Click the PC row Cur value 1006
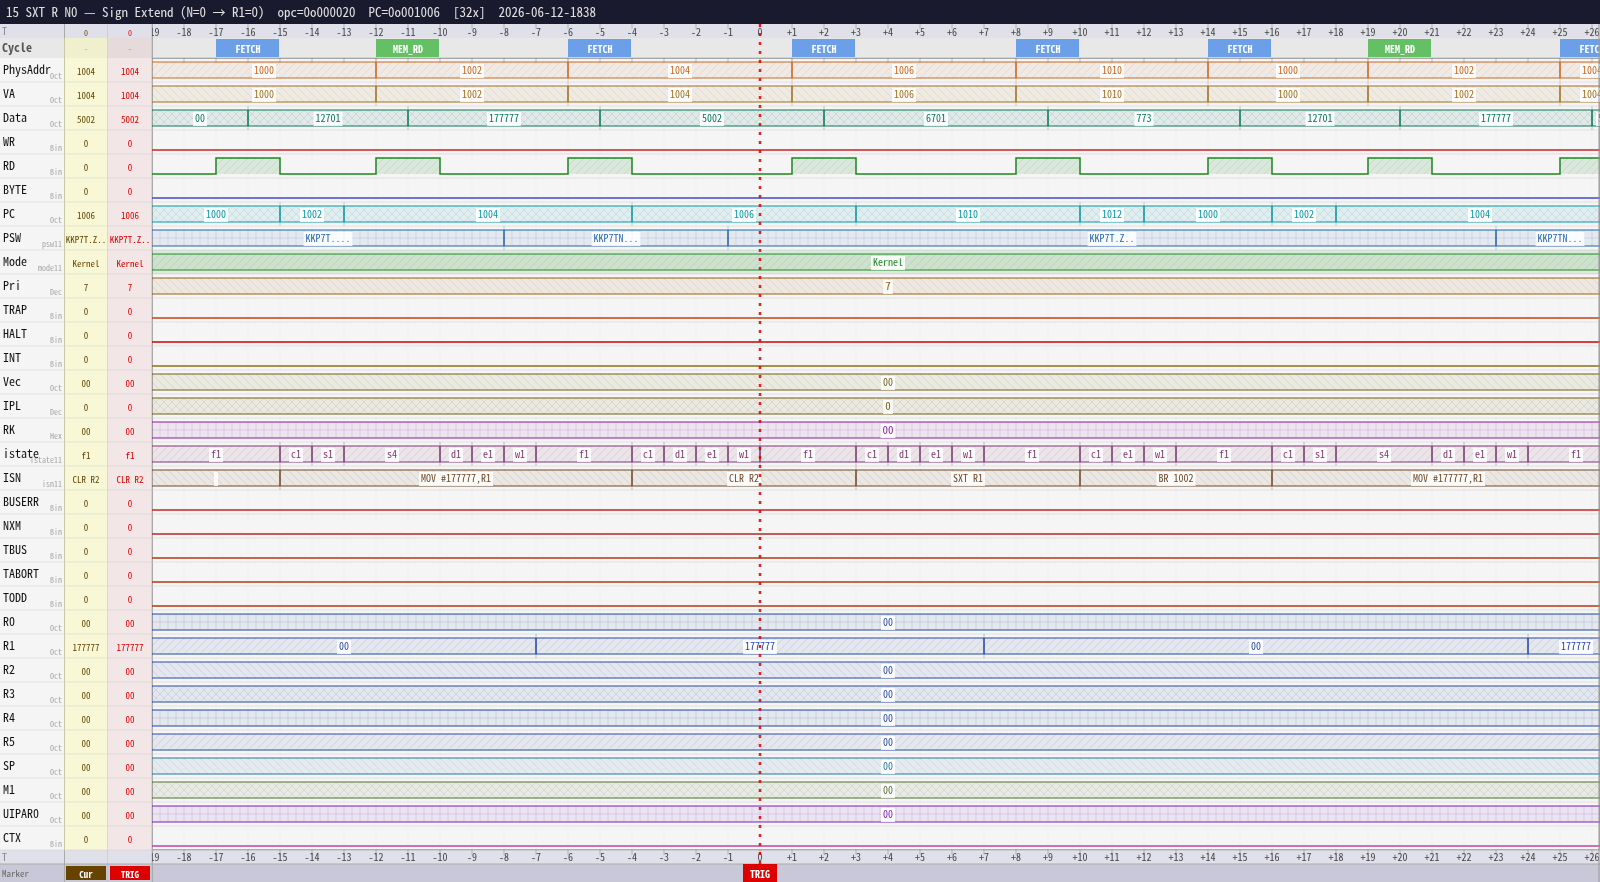Image resolution: width=1600 pixels, height=882 pixels. coord(86,216)
